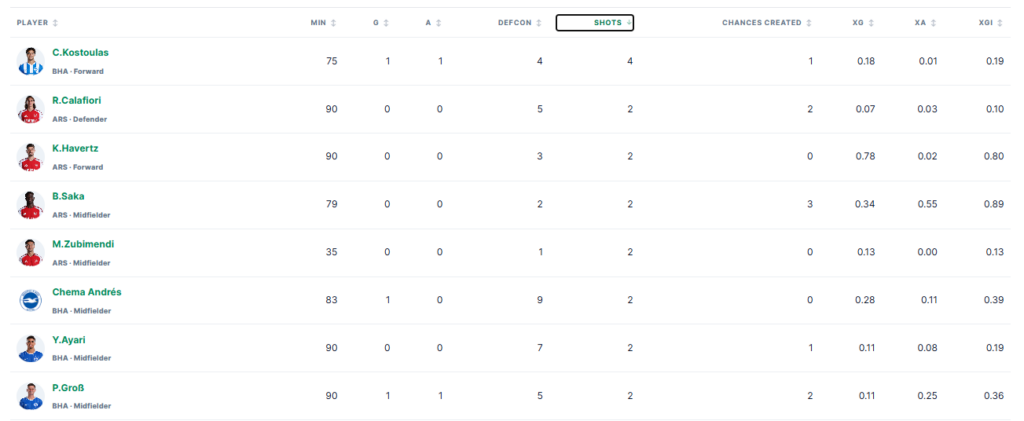
Task: Click the Brighton crest beside Chema Andrés
Action: coord(30,300)
